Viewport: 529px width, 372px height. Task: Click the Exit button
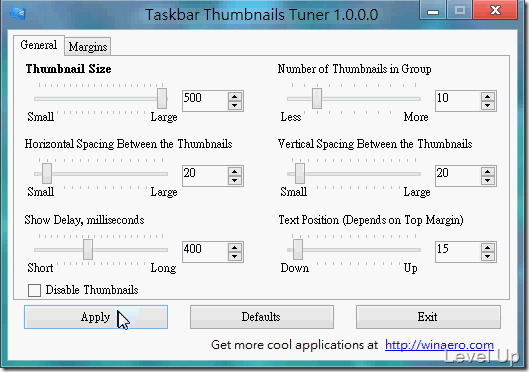[x=428, y=317]
